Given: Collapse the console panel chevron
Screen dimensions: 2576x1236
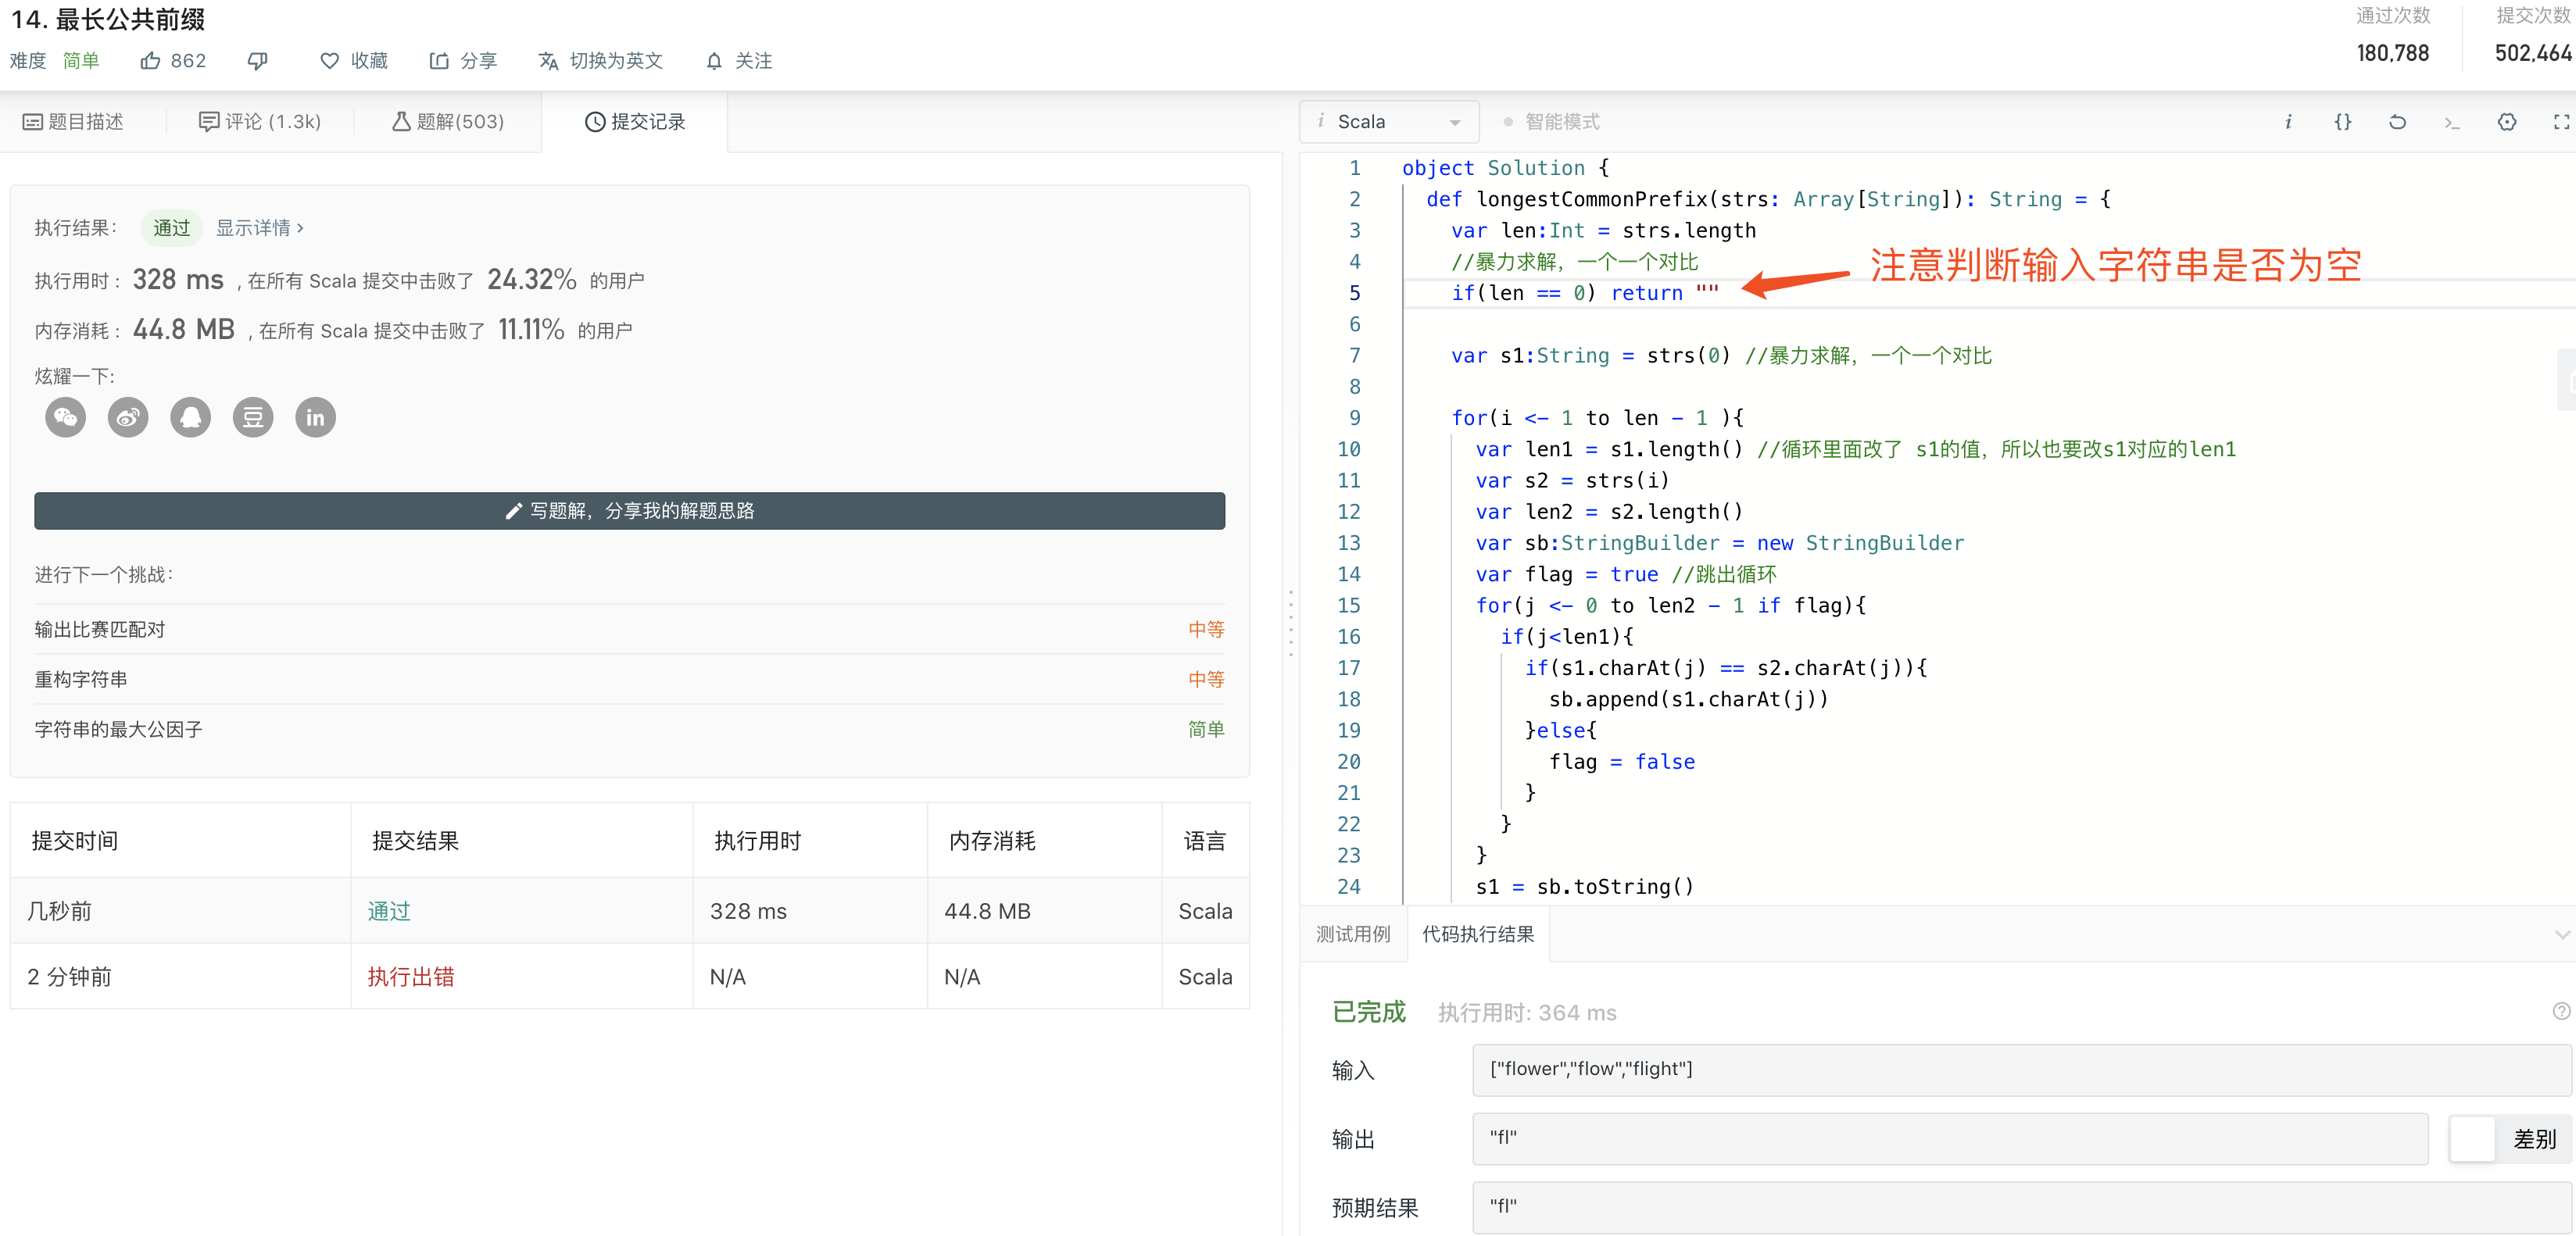Looking at the screenshot, I should pyautogui.click(x=2561, y=934).
